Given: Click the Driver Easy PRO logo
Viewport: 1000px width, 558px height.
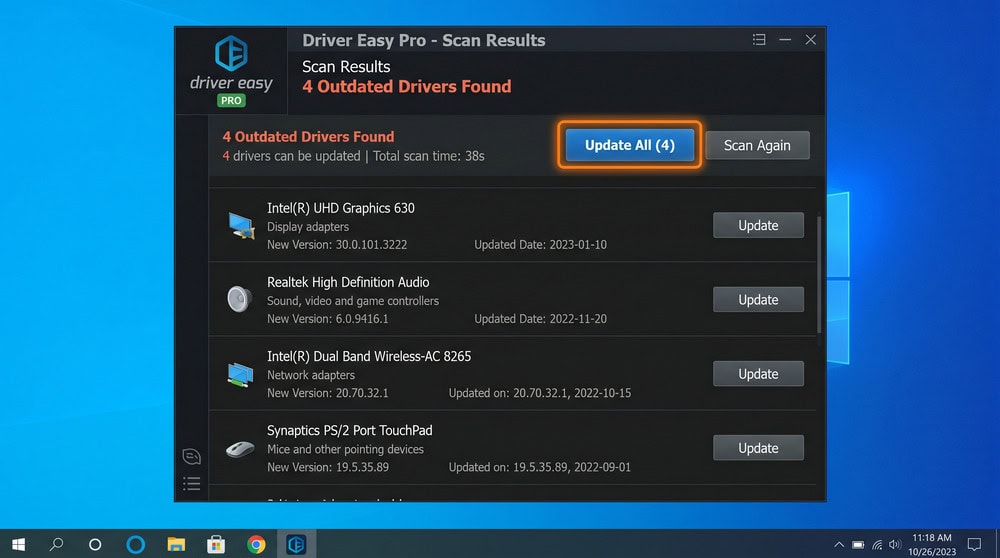Looking at the screenshot, I should tap(231, 71).
